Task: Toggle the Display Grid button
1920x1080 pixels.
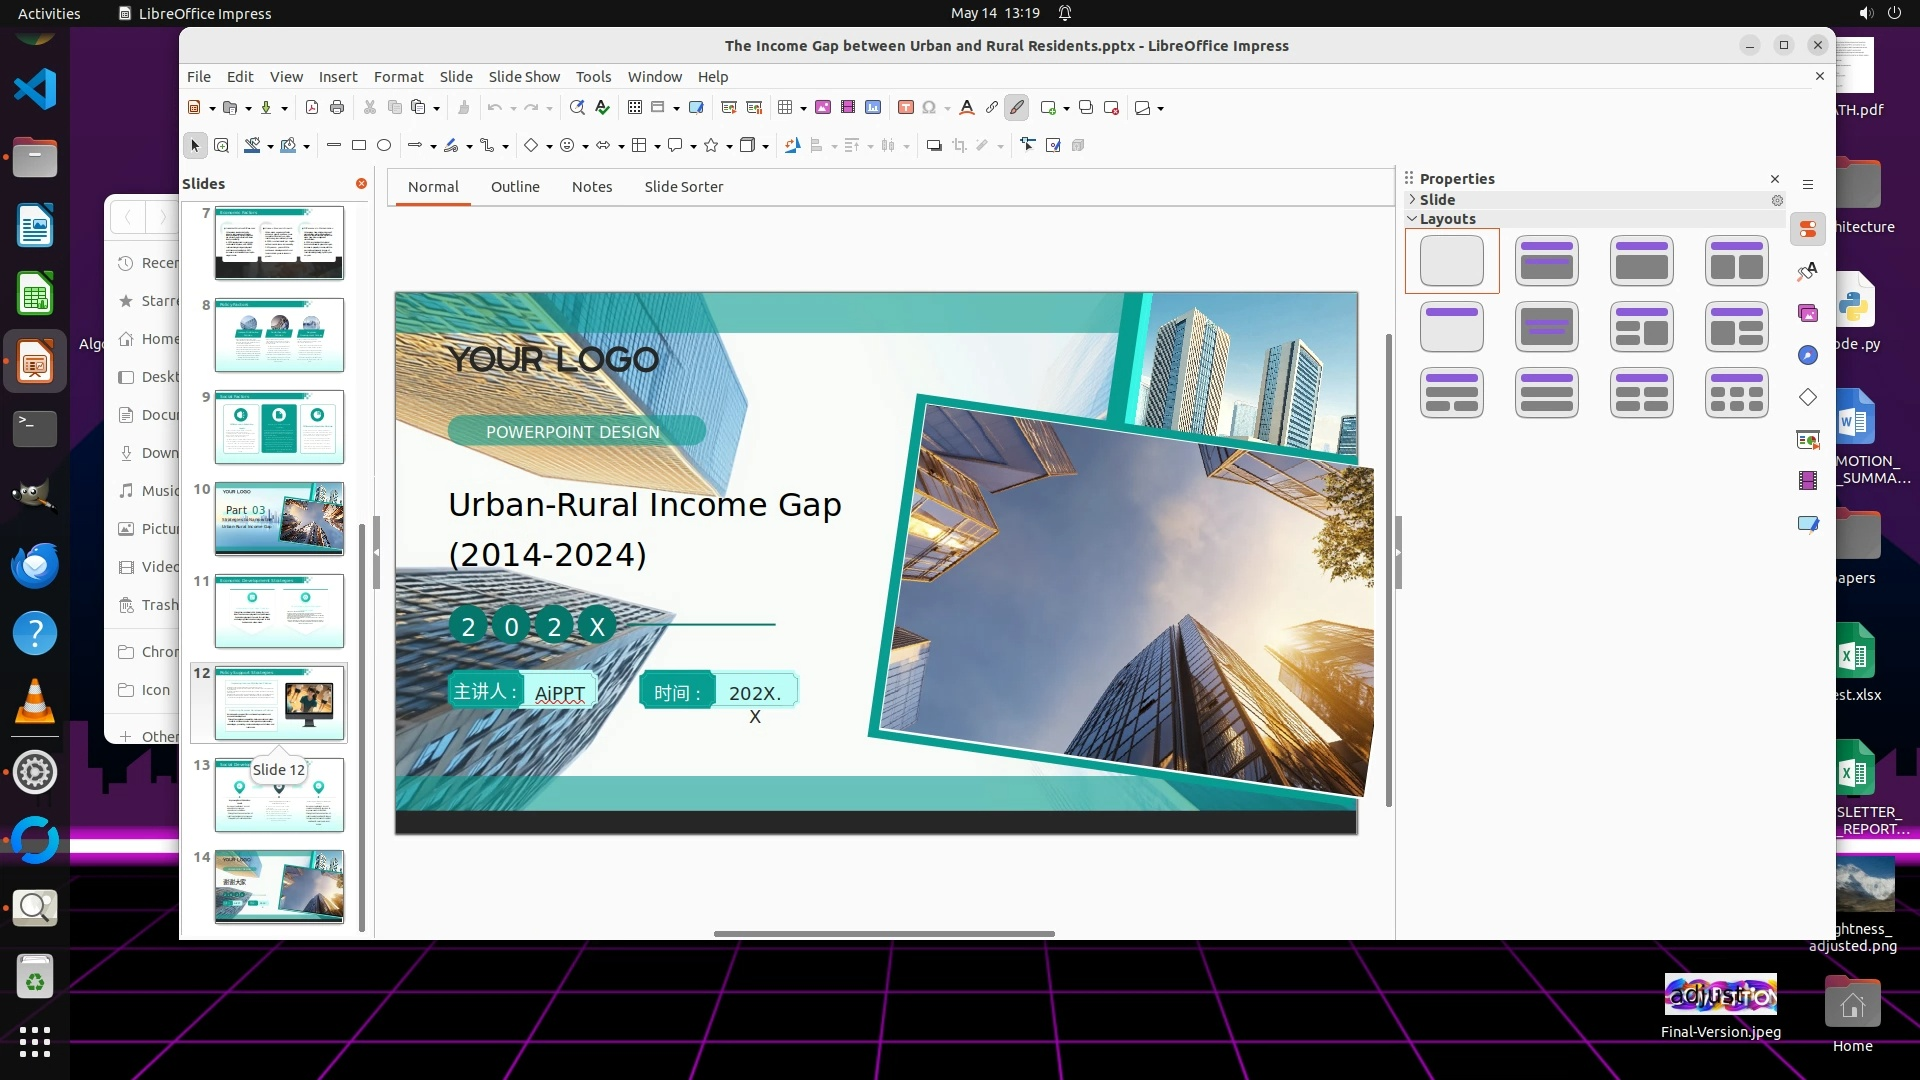Action: tap(634, 108)
